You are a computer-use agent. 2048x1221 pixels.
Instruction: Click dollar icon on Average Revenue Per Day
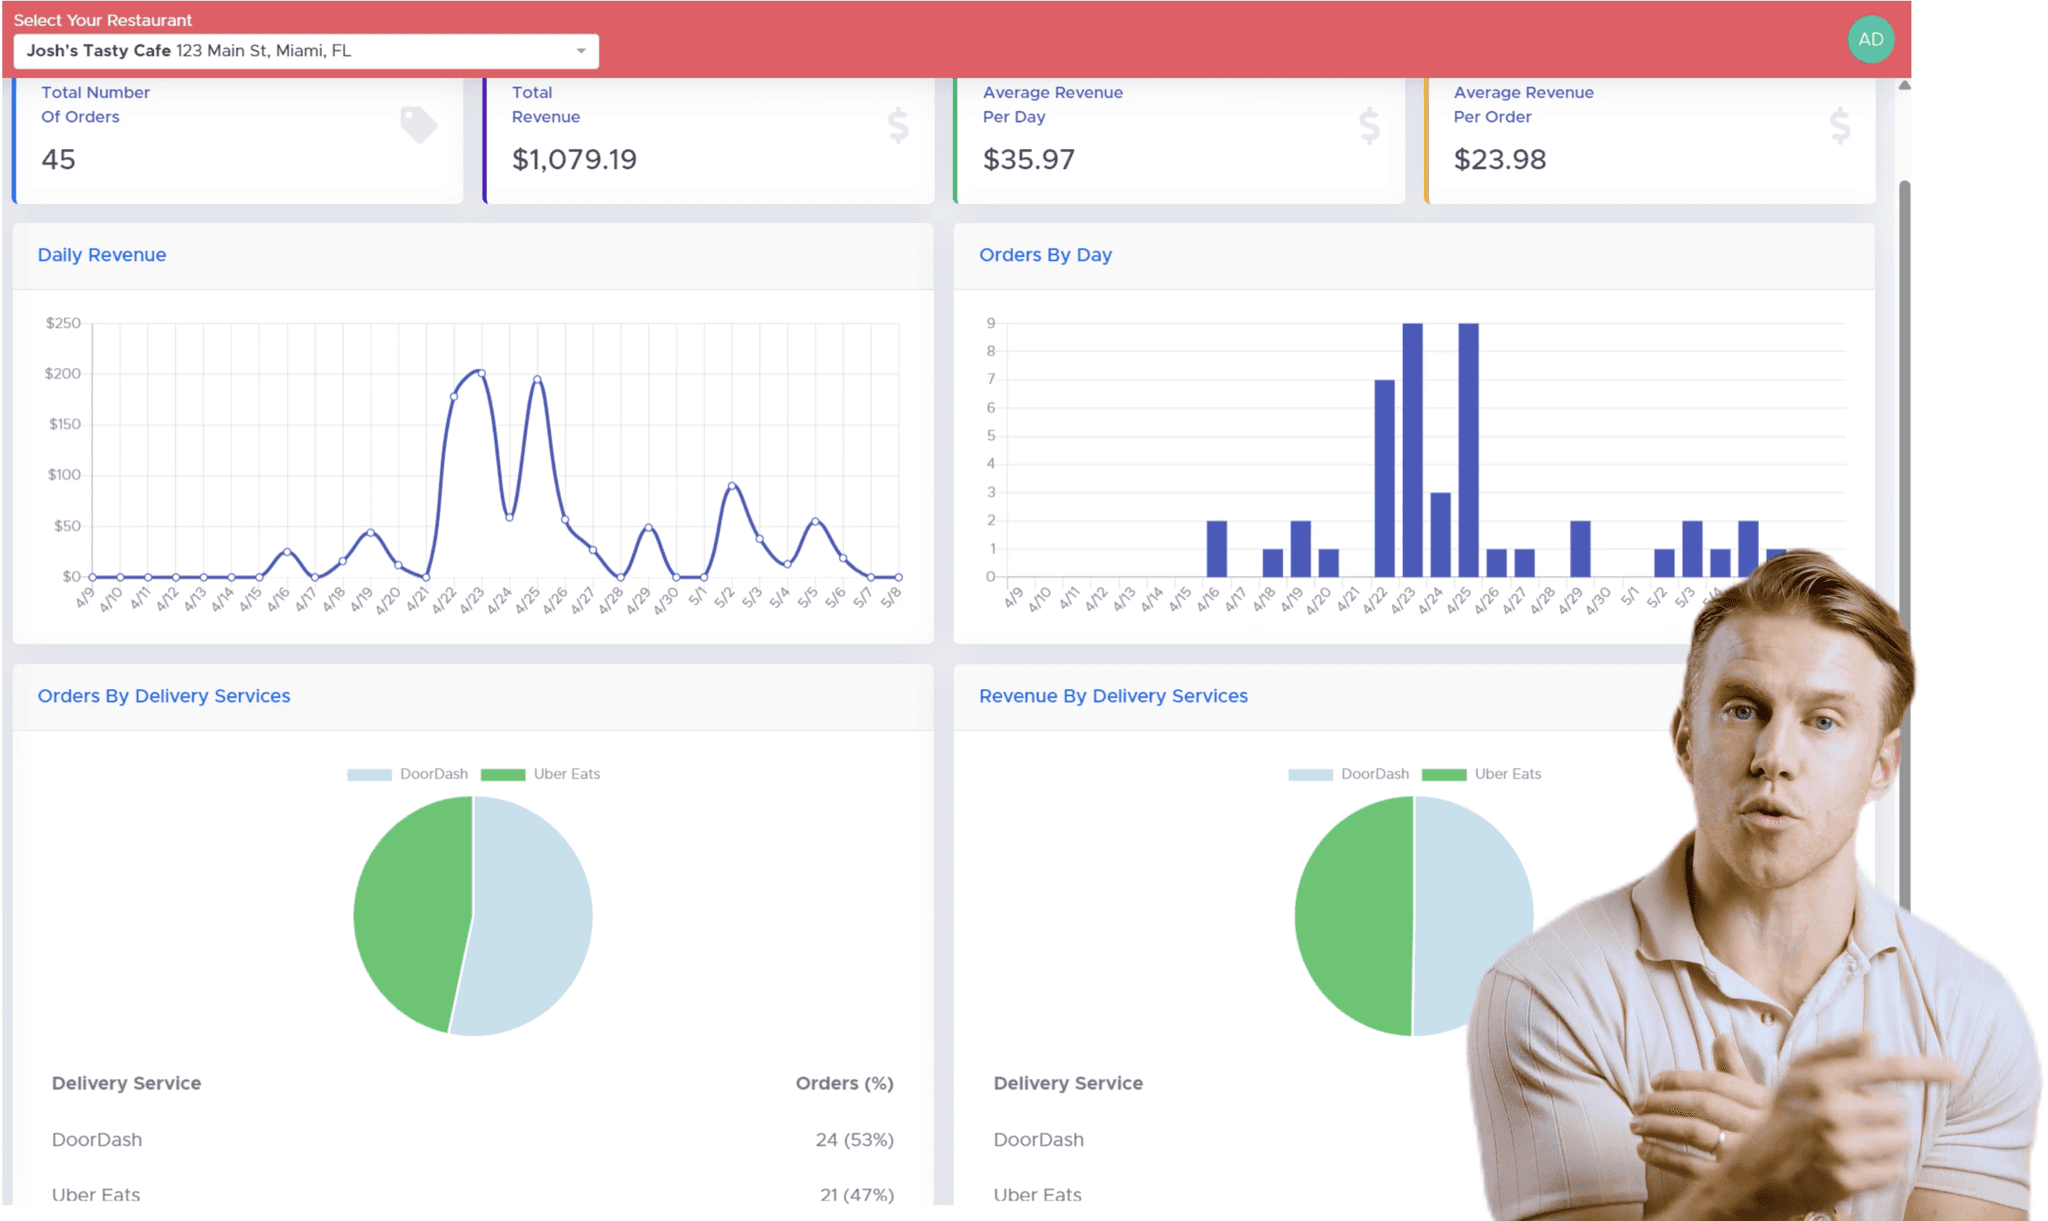coord(1369,126)
